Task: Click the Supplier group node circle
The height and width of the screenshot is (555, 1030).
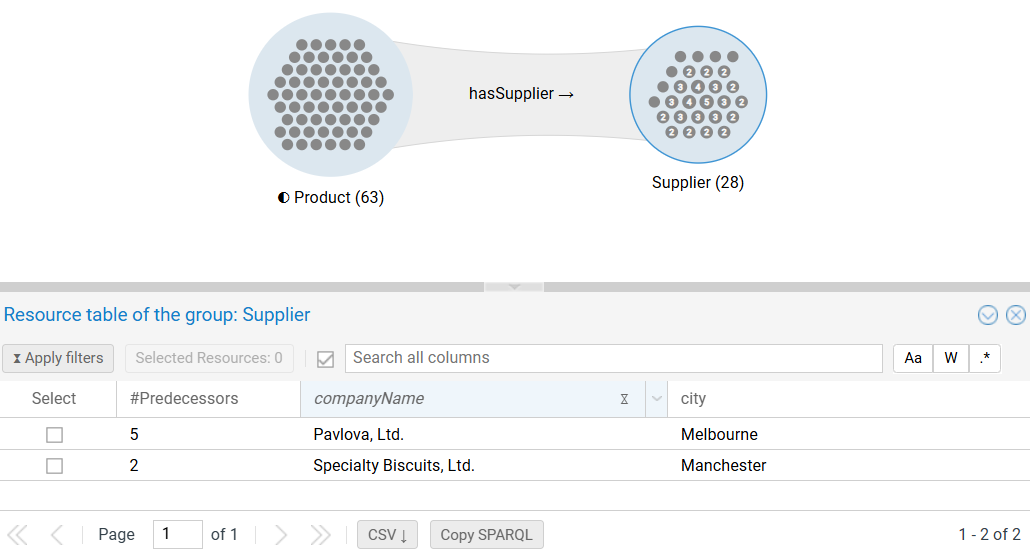Action: 698,95
